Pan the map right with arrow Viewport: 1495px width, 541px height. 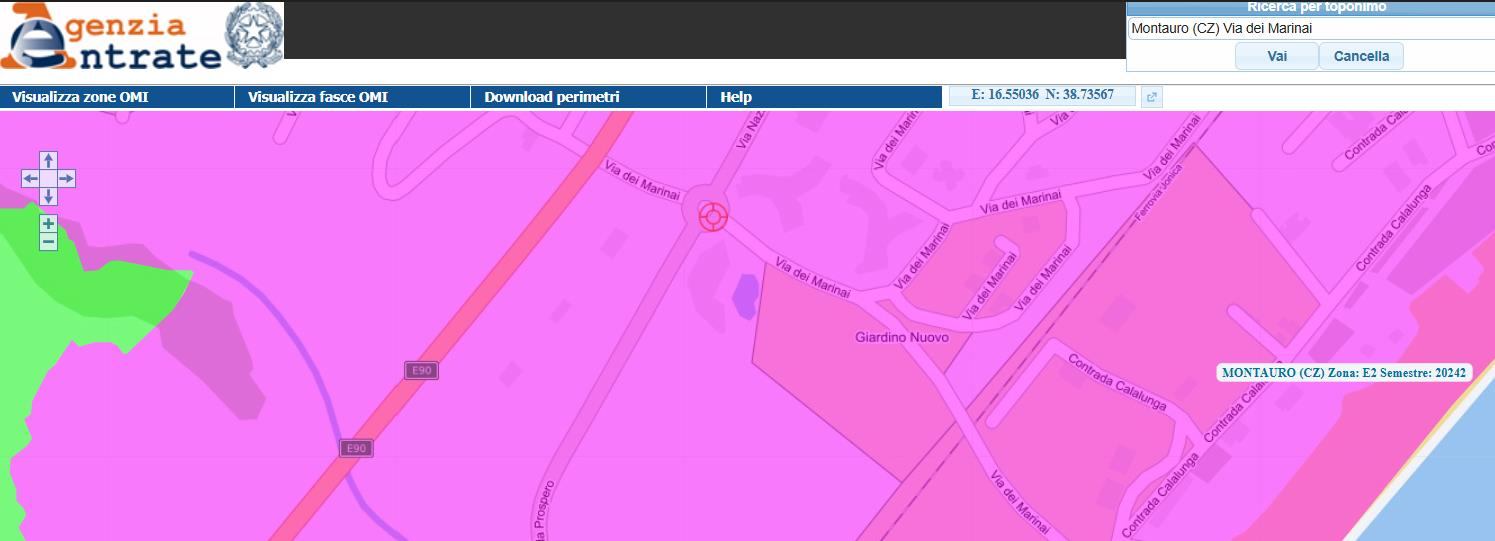tap(66, 179)
